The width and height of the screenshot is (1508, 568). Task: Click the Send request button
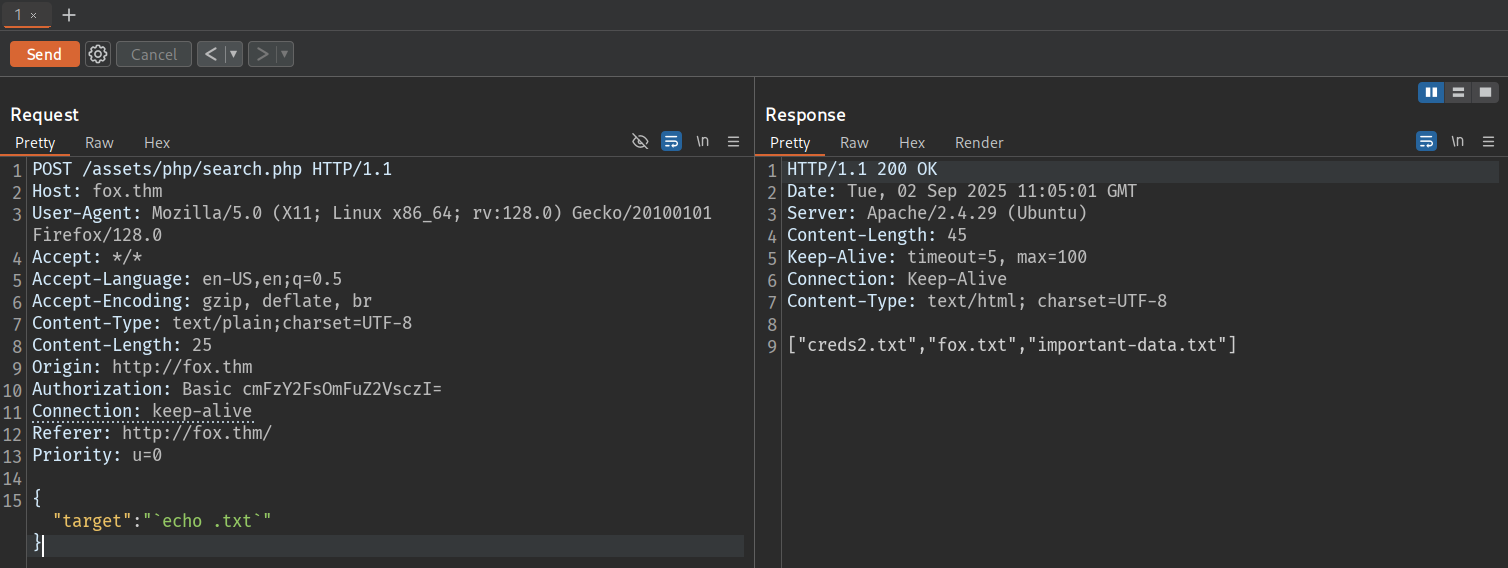44,54
